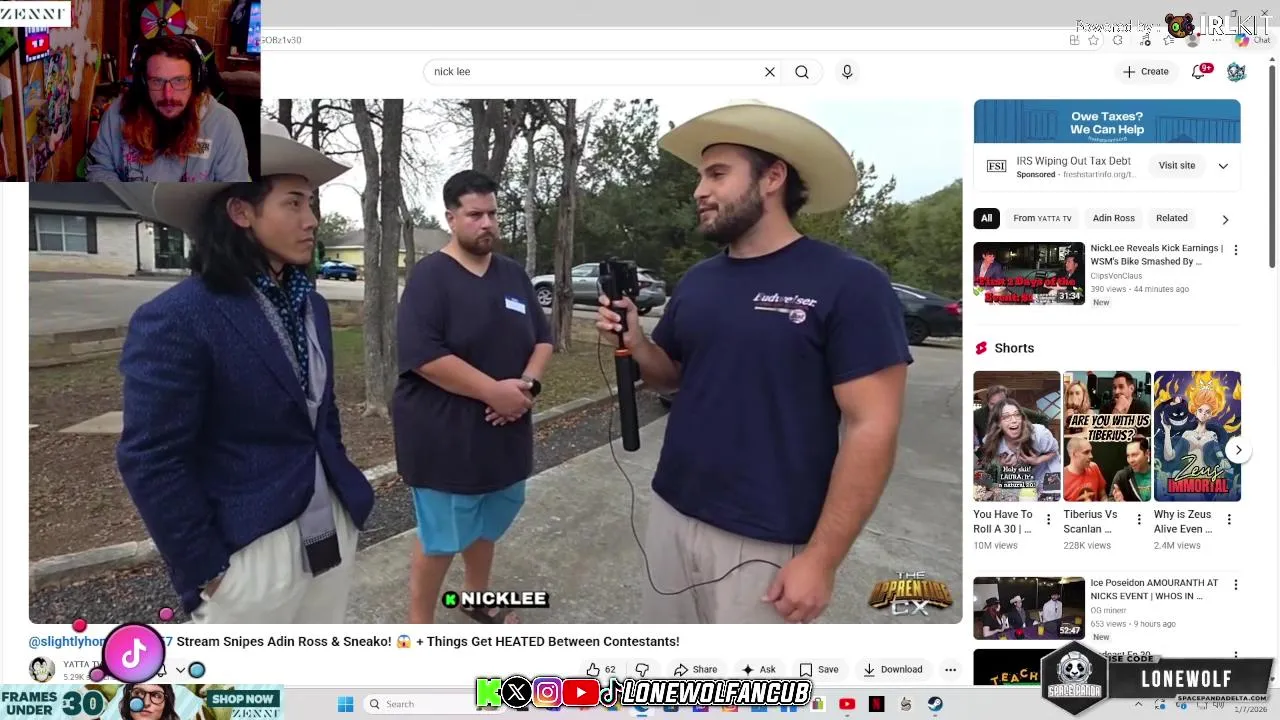Open the Copilot Chat button

1250,40
